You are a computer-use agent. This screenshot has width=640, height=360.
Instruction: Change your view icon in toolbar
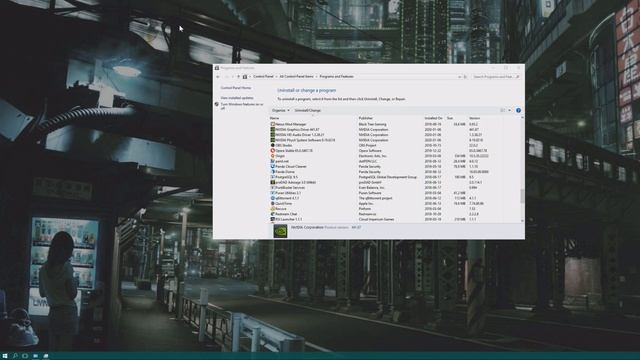pyautogui.click(x=503, y=110)
